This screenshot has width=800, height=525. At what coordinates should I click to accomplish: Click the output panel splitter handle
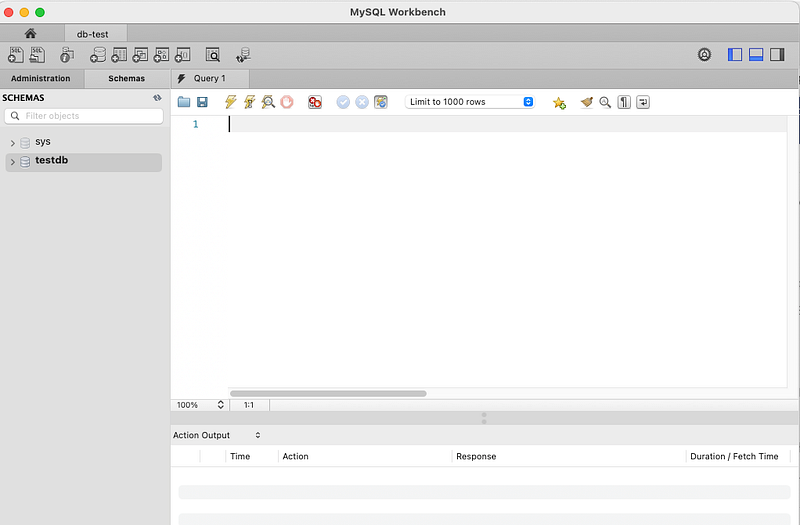[x=484, y=418]
